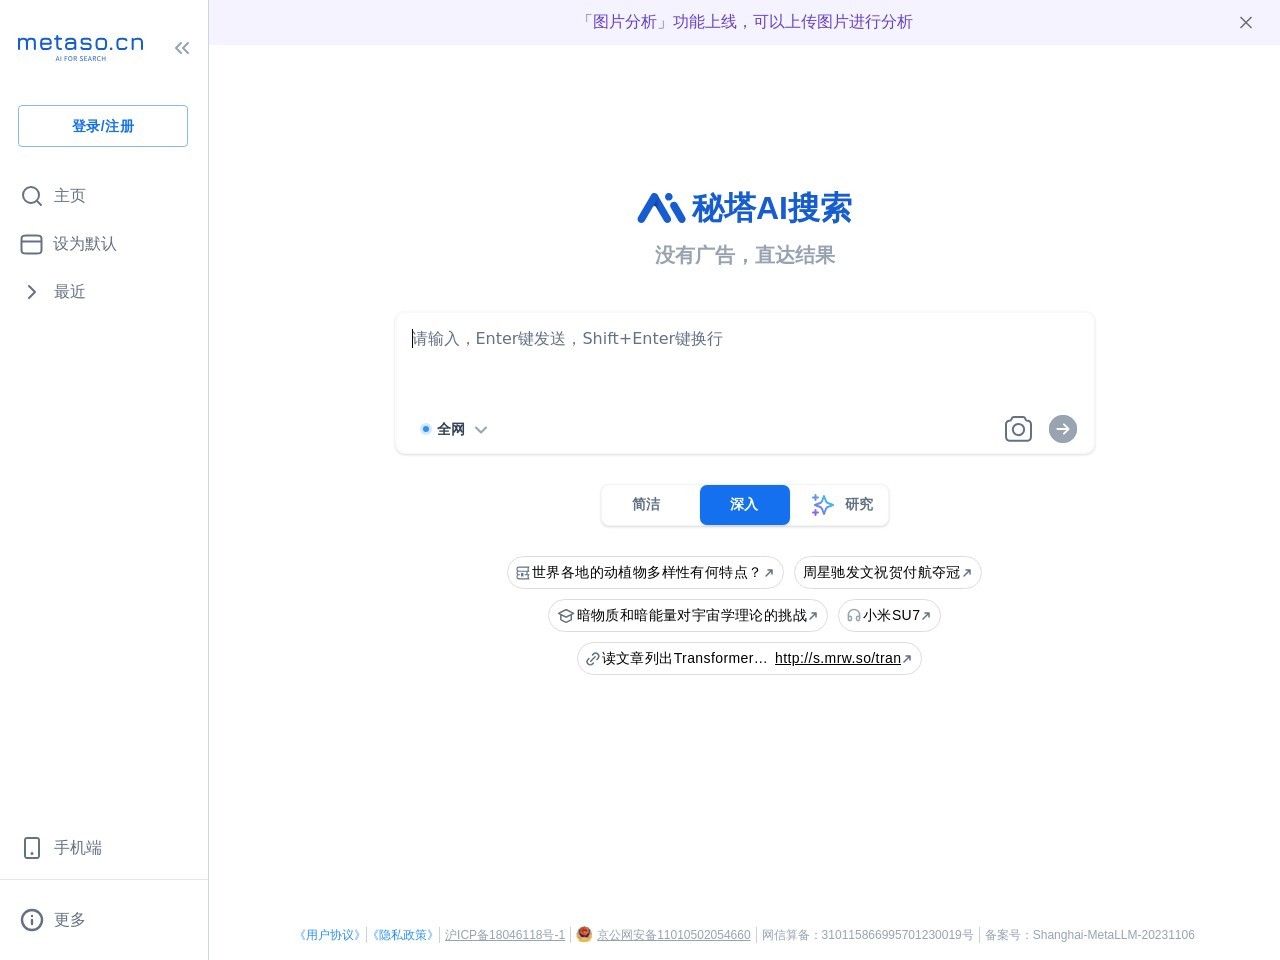Try suggestion 周星驰发文祝贺付航夺冠
Image resolution: width=1280 pixels, height=960 pixels.
click(x=888, y=573)
